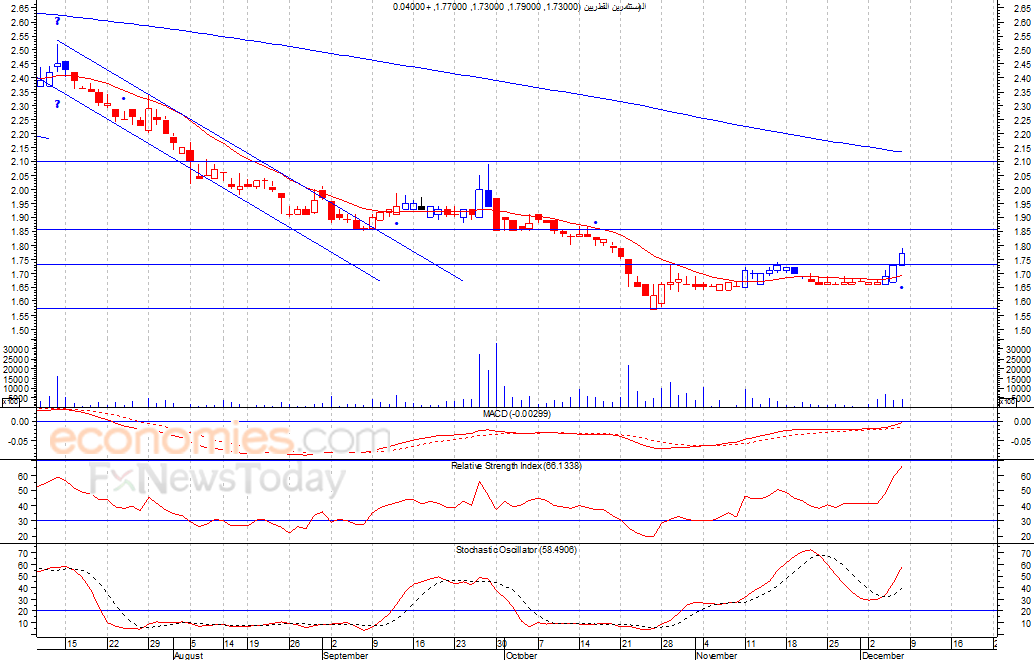Click the blue dot below the last candle

pyautogui.click(x=901, y=288)
